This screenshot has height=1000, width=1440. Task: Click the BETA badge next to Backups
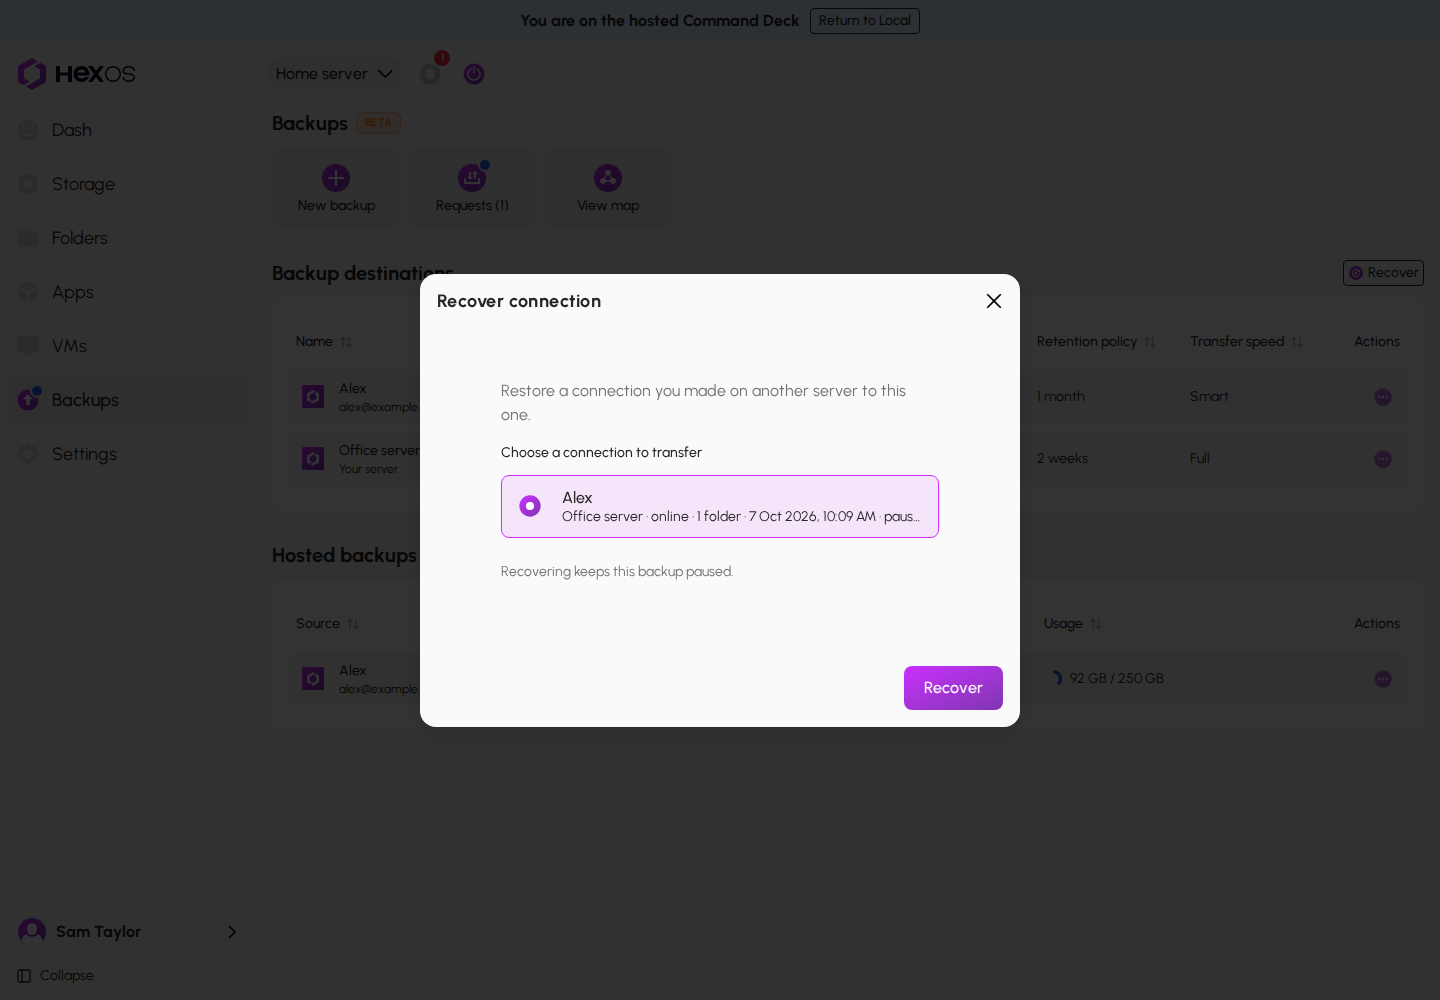378,123
